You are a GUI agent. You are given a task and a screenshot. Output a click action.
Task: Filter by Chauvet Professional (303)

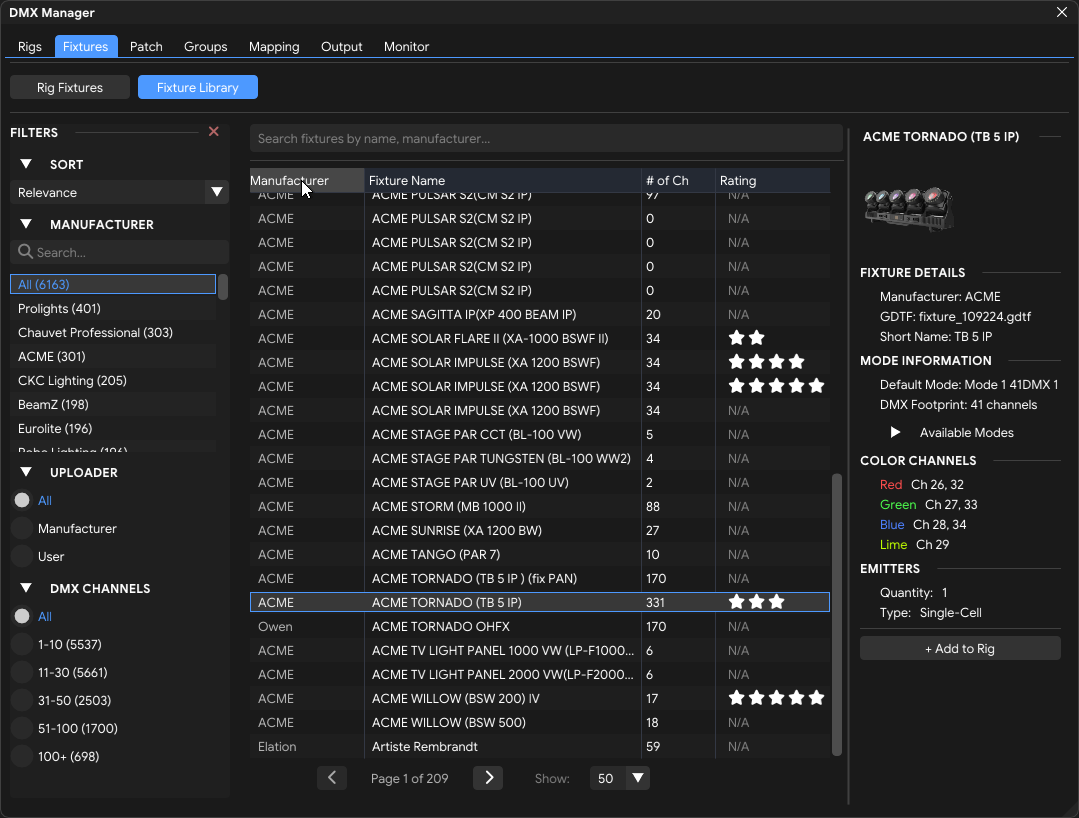[x=113, y=332]
